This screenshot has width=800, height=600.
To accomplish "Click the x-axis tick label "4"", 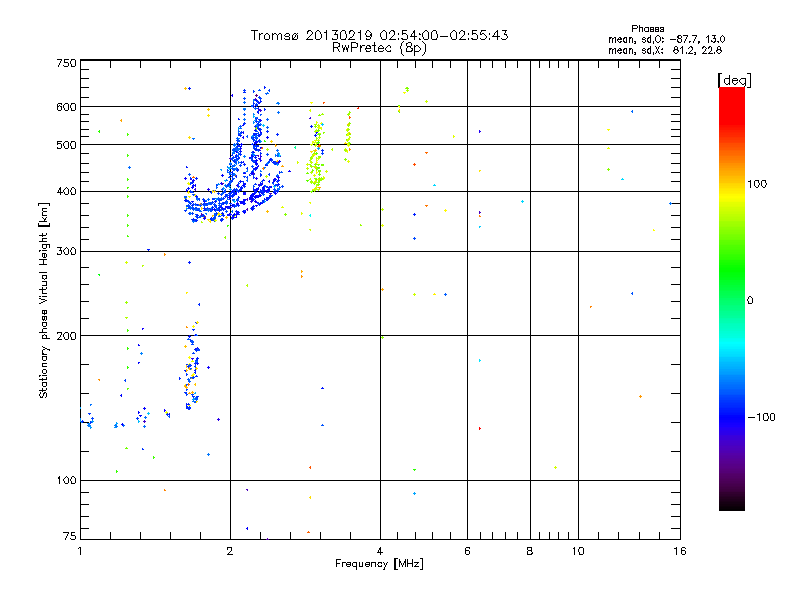I will point(380,551).
